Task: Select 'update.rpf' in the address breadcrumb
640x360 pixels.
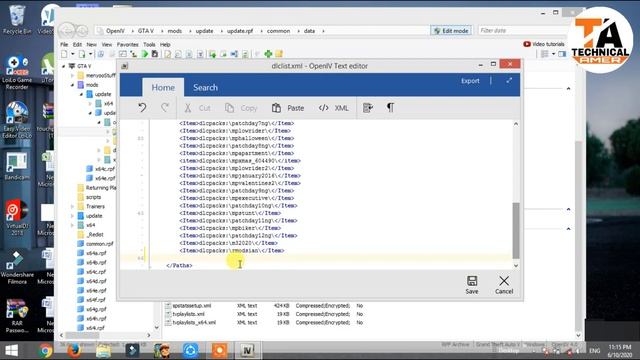Action: click(240, 31)
